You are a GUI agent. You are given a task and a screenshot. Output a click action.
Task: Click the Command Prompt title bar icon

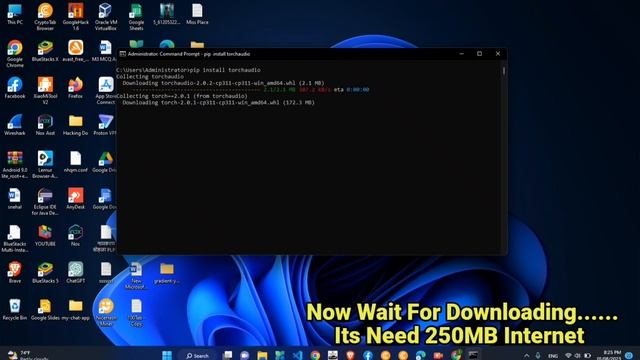point(123,54)
